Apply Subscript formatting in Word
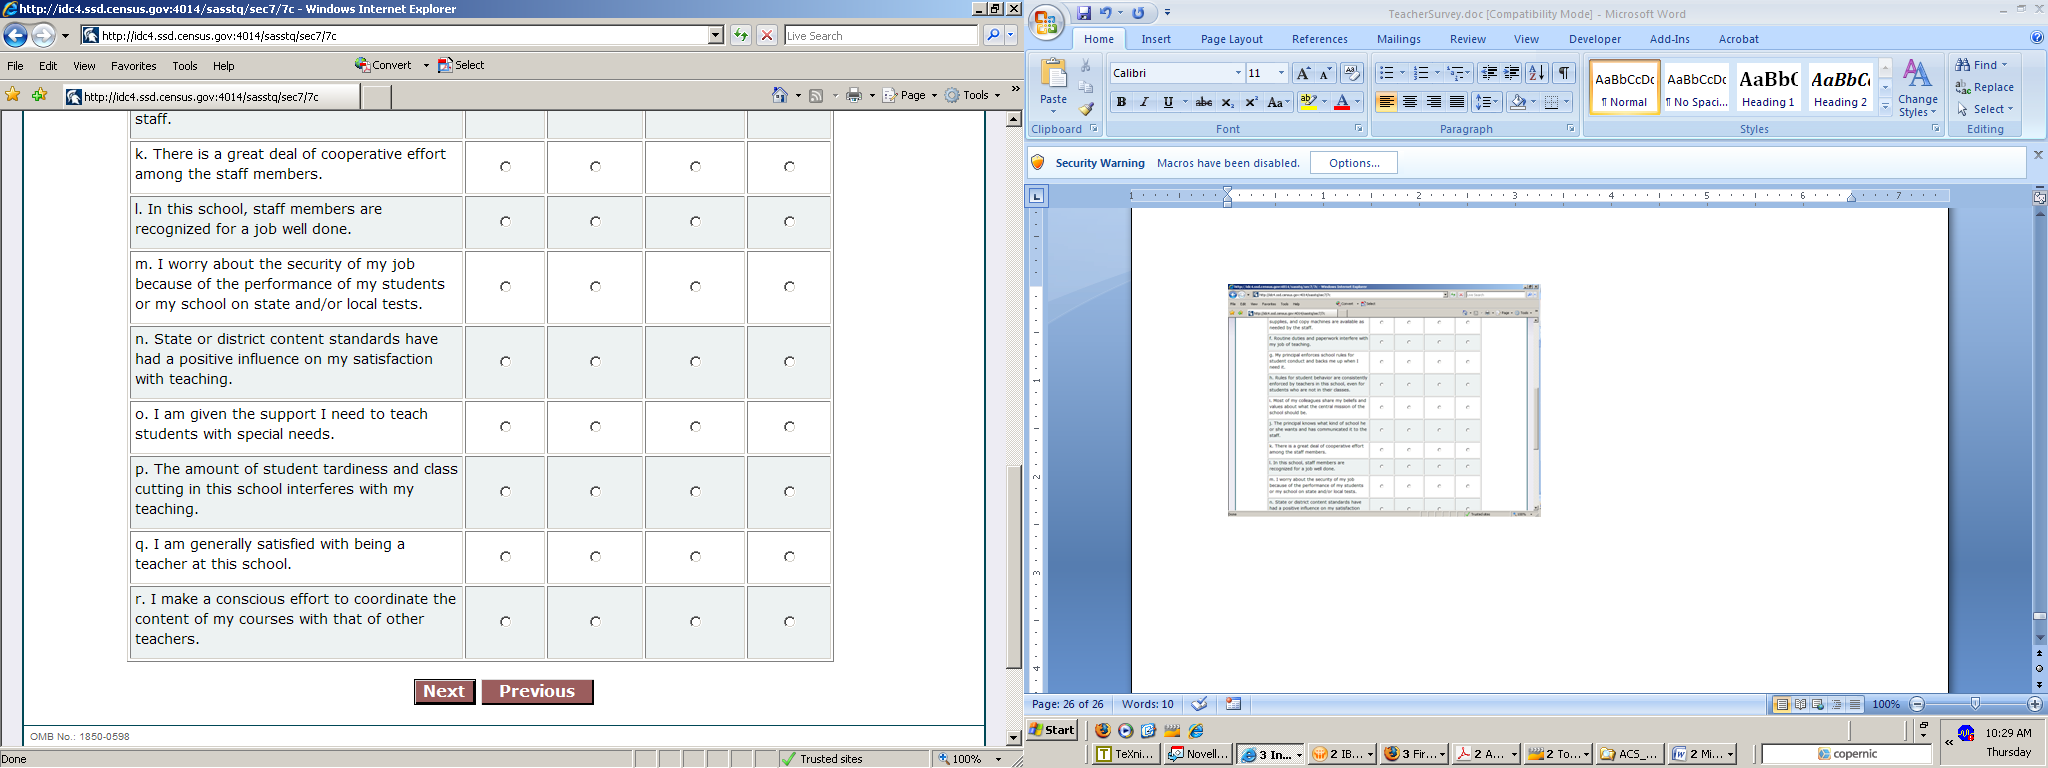 (1227, 102)
